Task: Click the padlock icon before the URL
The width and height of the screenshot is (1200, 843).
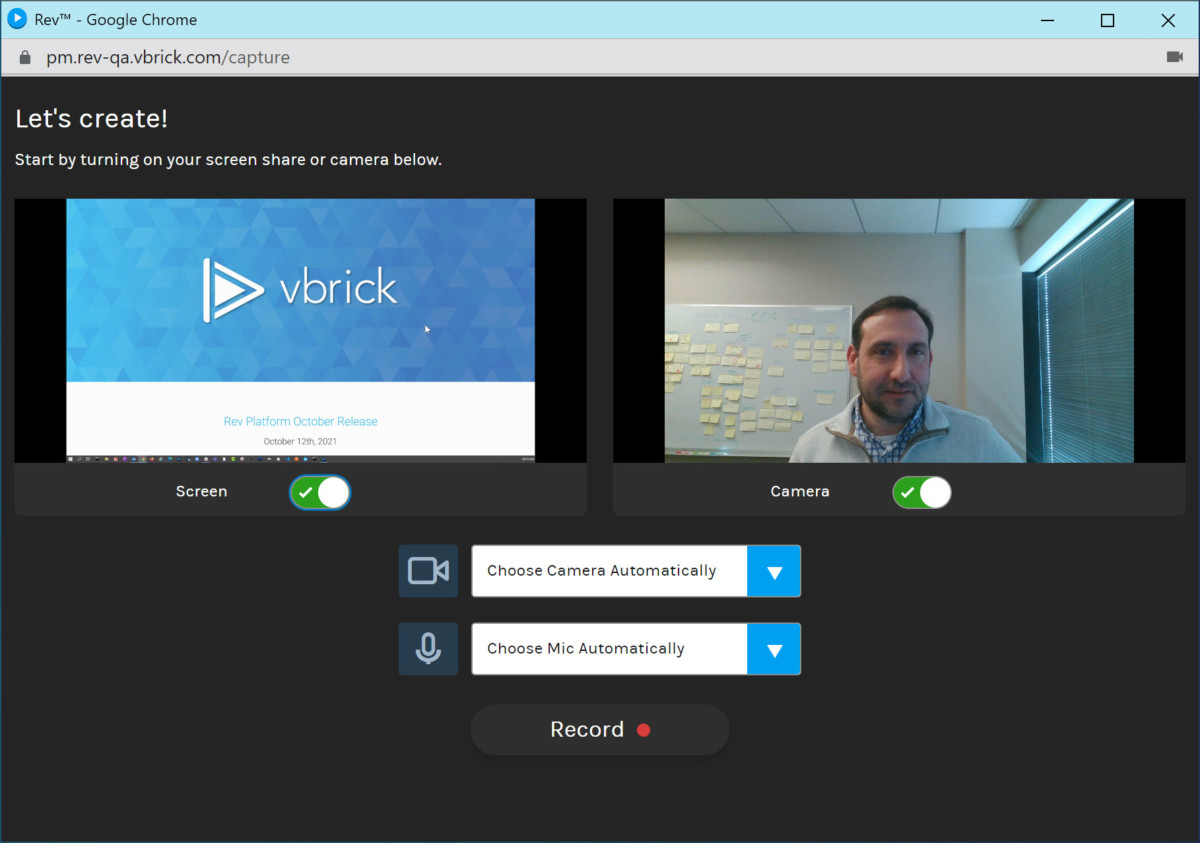Action: (x=25, y=57)
